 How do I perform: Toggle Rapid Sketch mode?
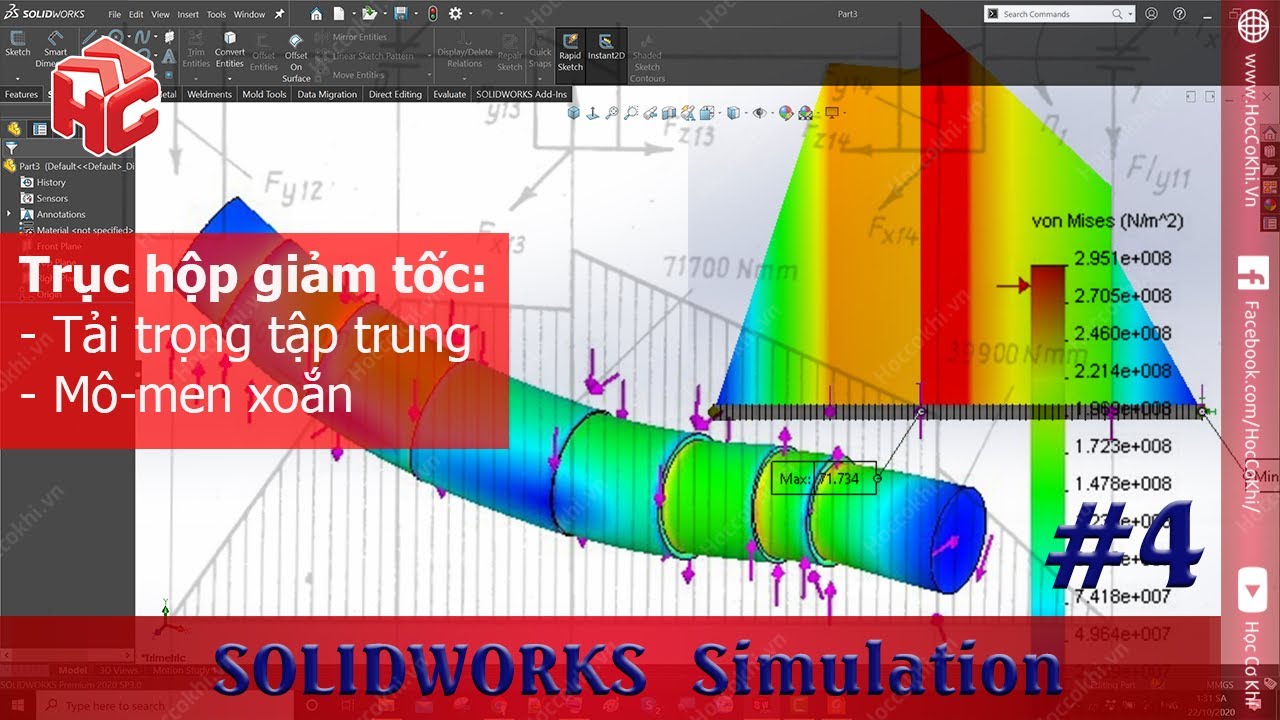coord(570,52)
